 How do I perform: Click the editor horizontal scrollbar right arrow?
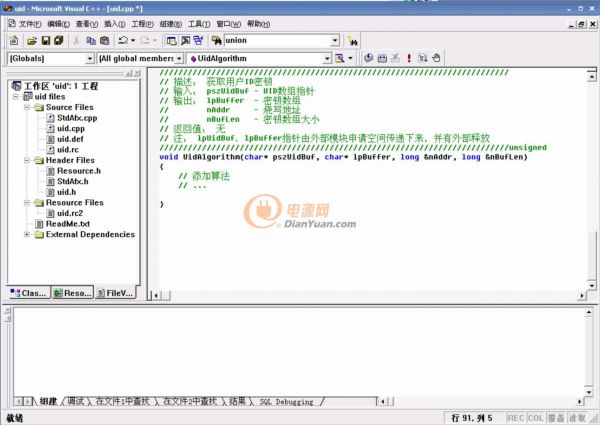pyautogui.click(x=582, y=296)
